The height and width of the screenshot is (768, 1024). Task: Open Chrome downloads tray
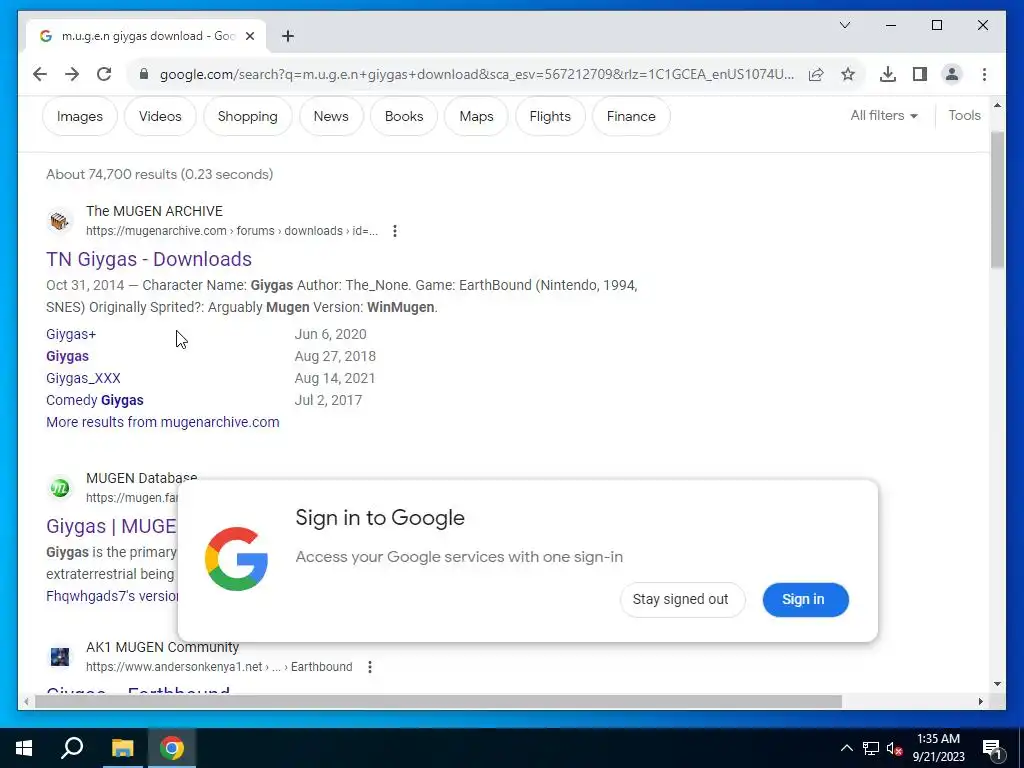click(x=888, y=74)
